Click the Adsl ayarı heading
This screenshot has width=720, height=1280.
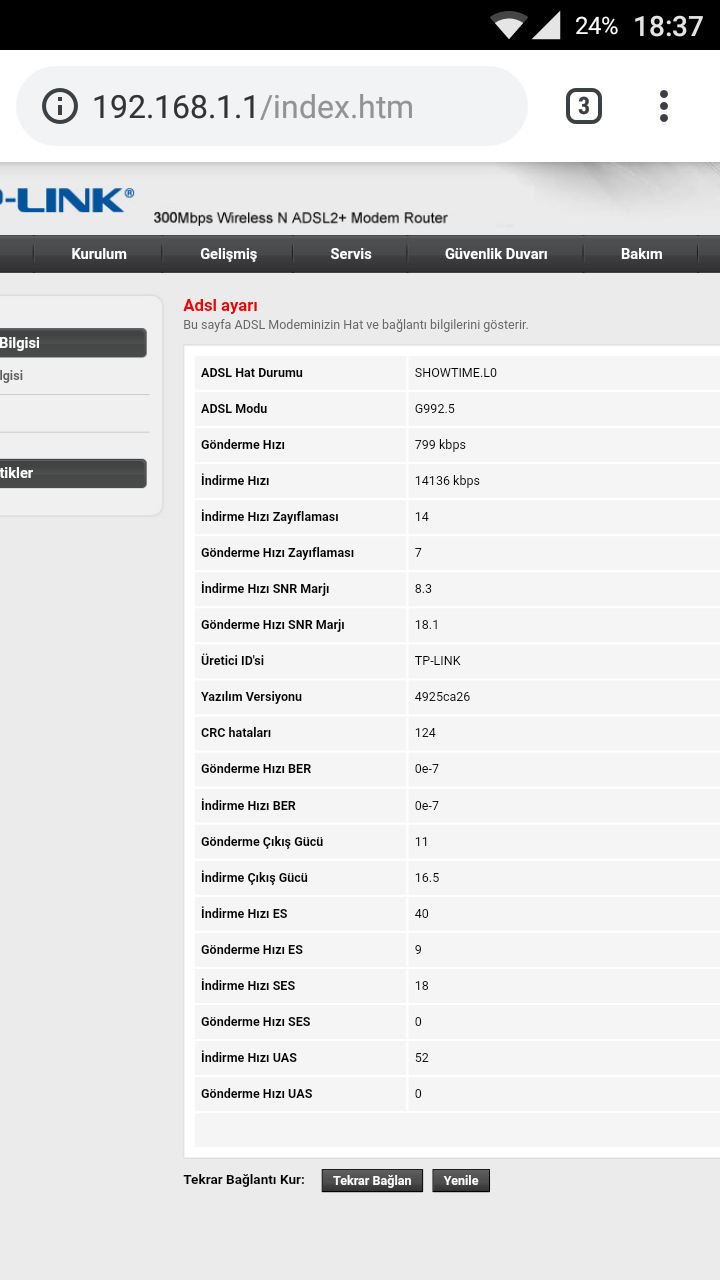(x=220, y=306)
